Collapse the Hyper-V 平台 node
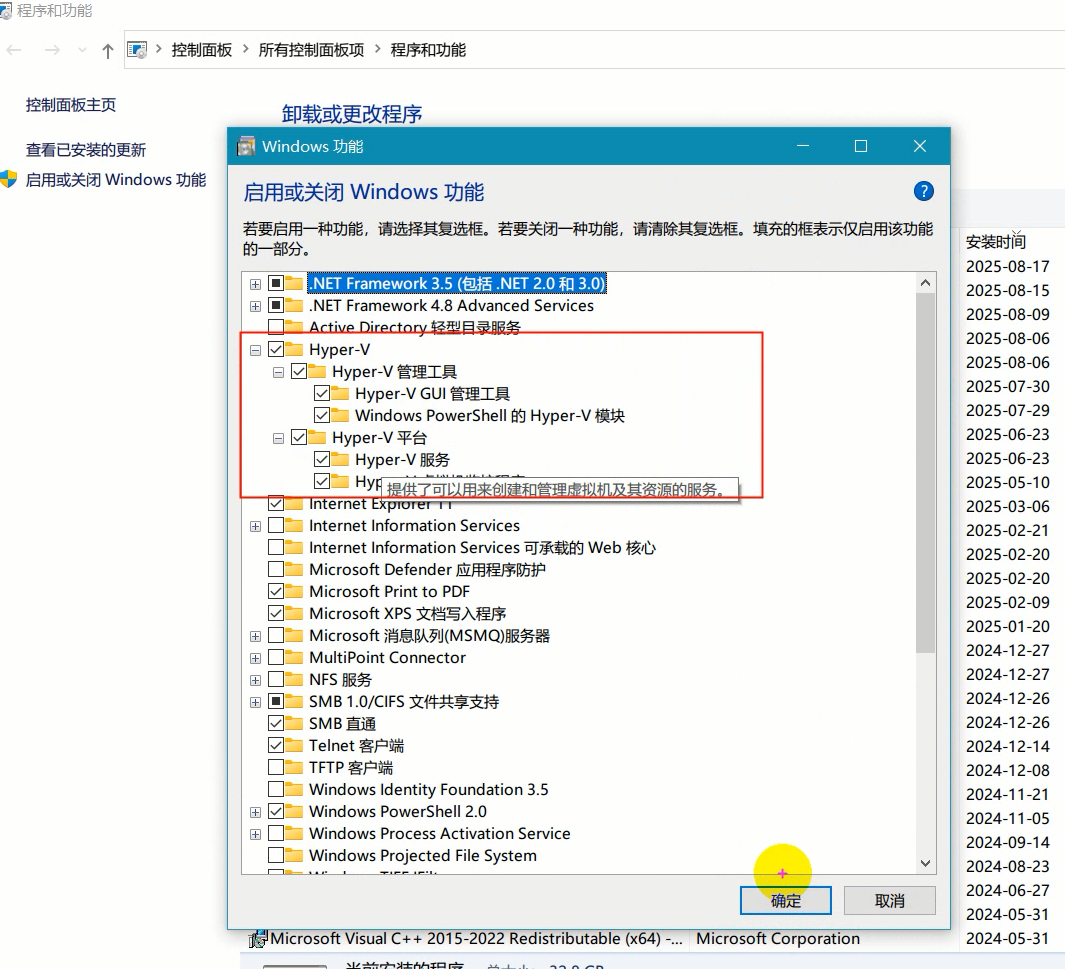The height and width of the screenshot is (969, 1065). tap(278, 438)
